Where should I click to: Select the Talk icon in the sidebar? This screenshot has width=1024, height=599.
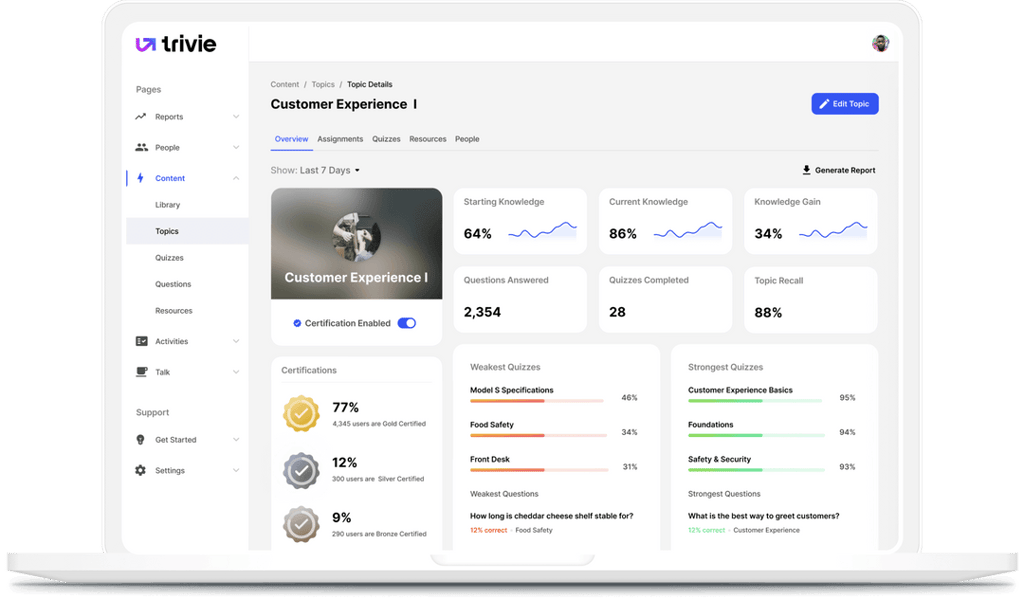pos(140,371)
